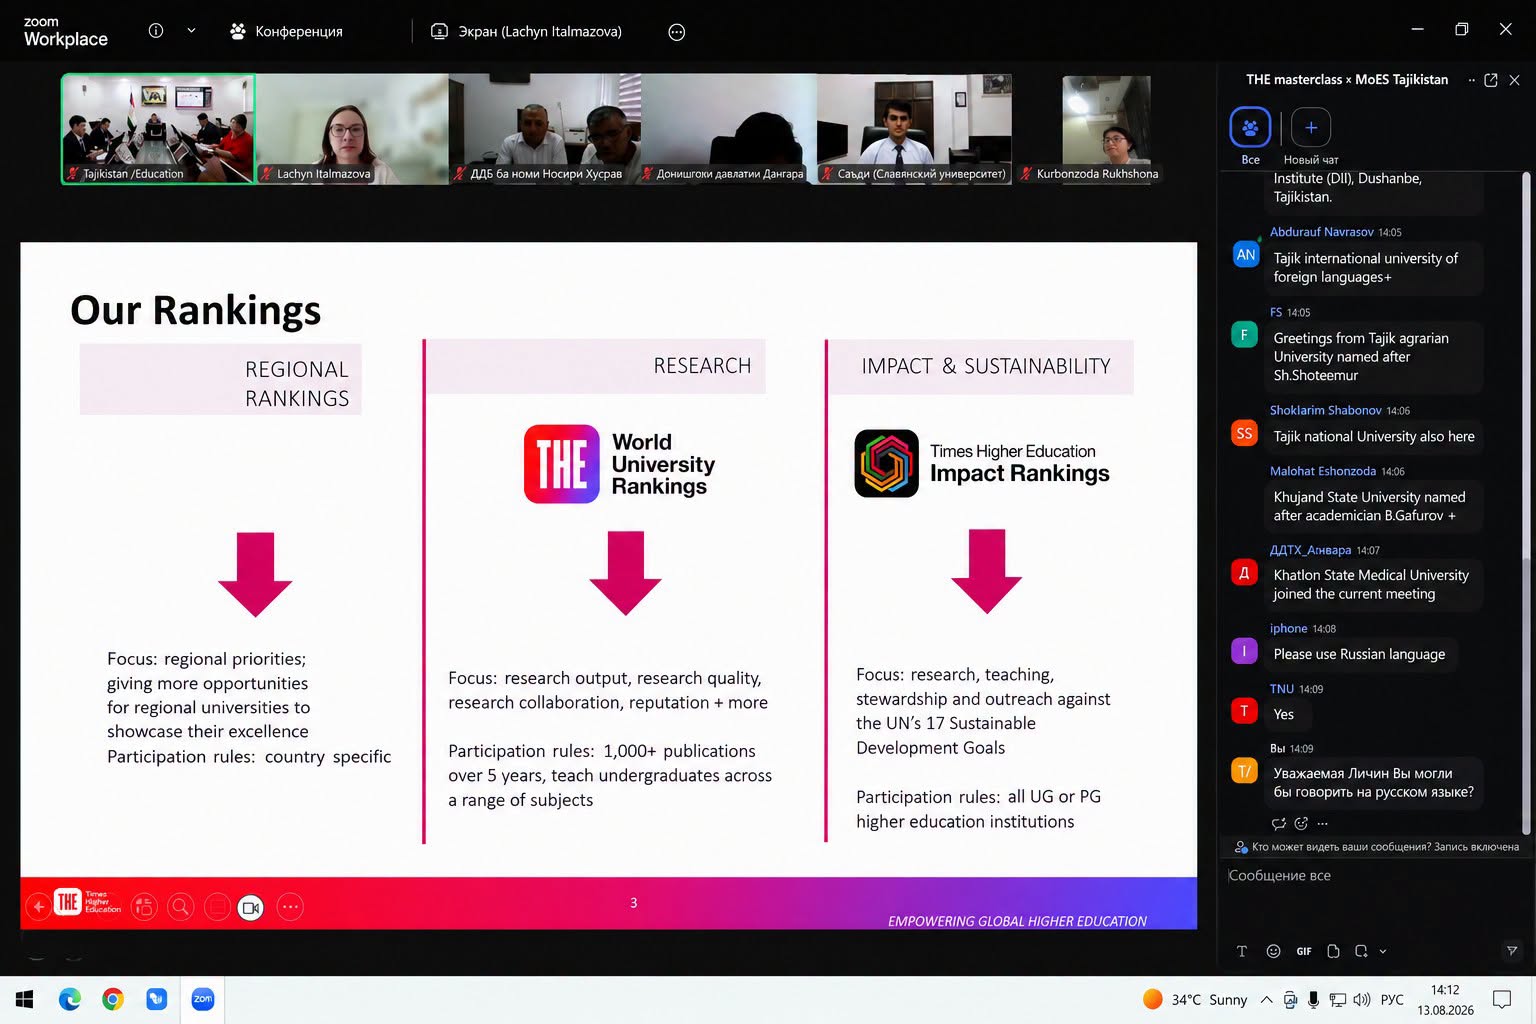Reply in thread to the last message

(x=1279, y=824)
